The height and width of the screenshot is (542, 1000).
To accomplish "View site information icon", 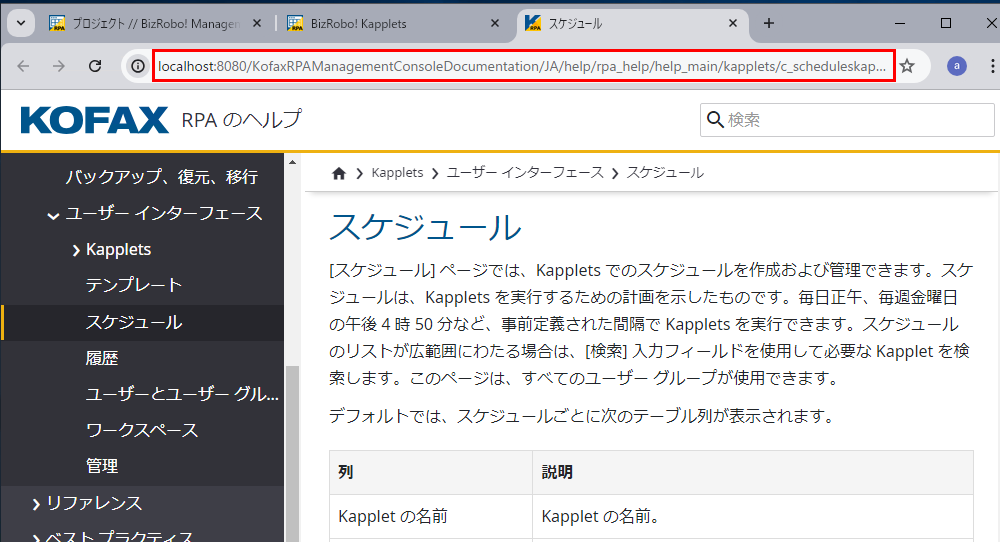I will (x=138, y=66).
